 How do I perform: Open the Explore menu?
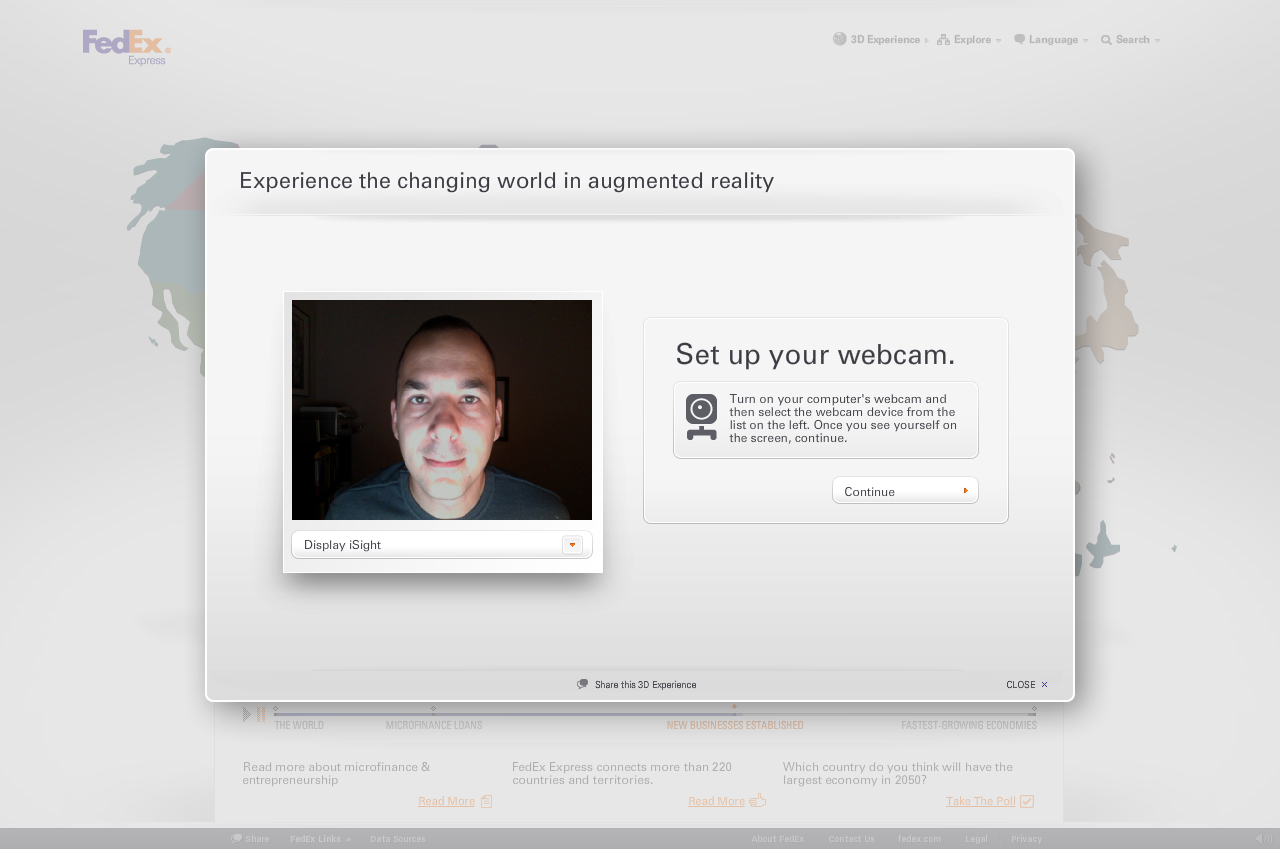(x=972, y=40)
